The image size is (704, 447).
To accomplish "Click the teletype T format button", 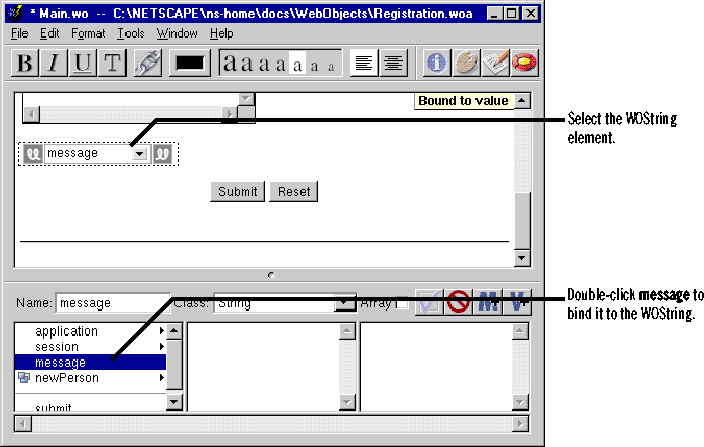I will (x=112, y=63).
